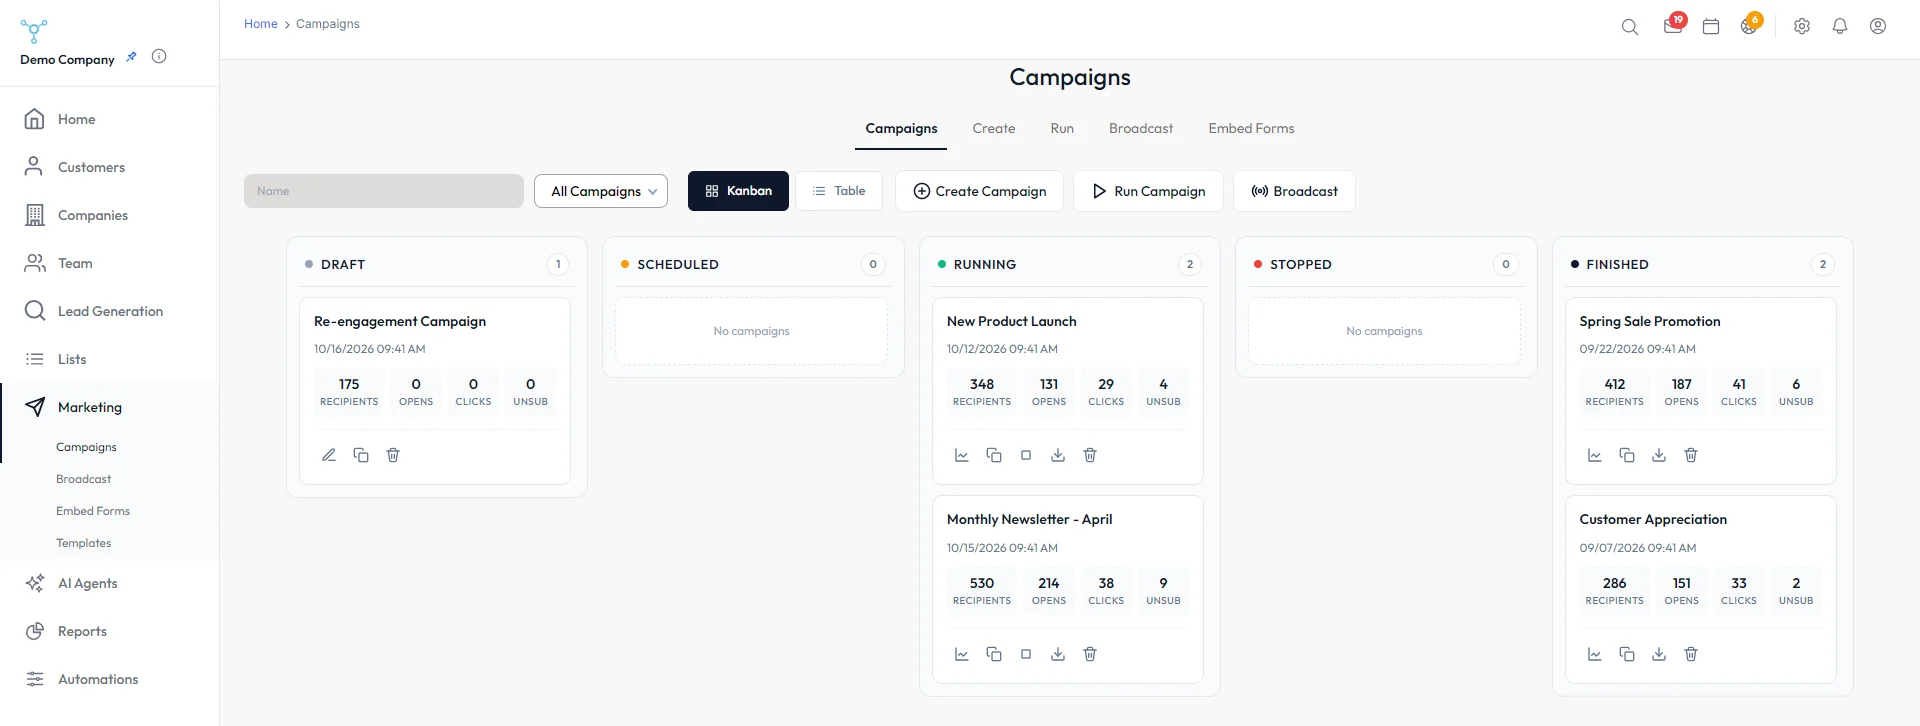Follow the Home breadcrumb link
The width and height of the screenshot is (1920, 726).
click(261, 24)
